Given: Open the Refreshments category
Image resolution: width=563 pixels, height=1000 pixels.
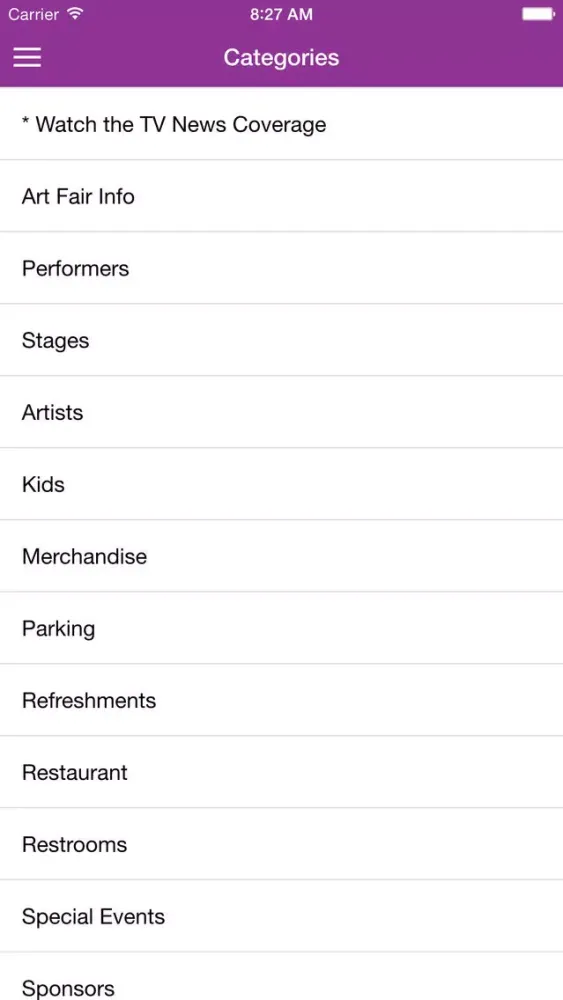Looking at the screenshot, I should point(281,700).
